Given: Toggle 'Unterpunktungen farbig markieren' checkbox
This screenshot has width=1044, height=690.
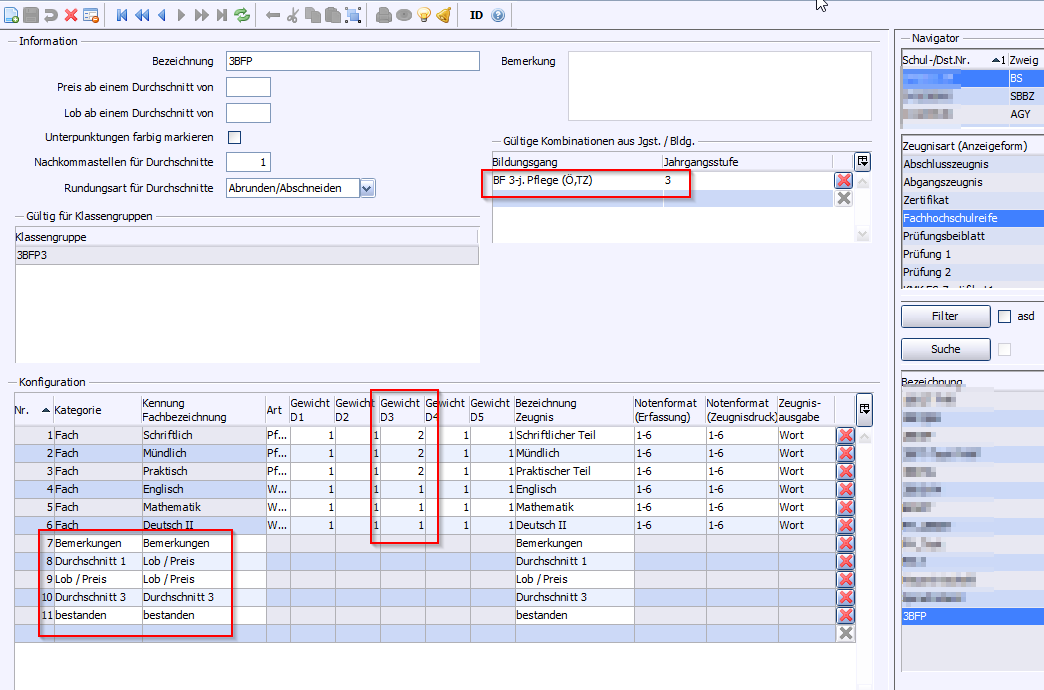Looking at the screenshot, I should tap(235, 137).
